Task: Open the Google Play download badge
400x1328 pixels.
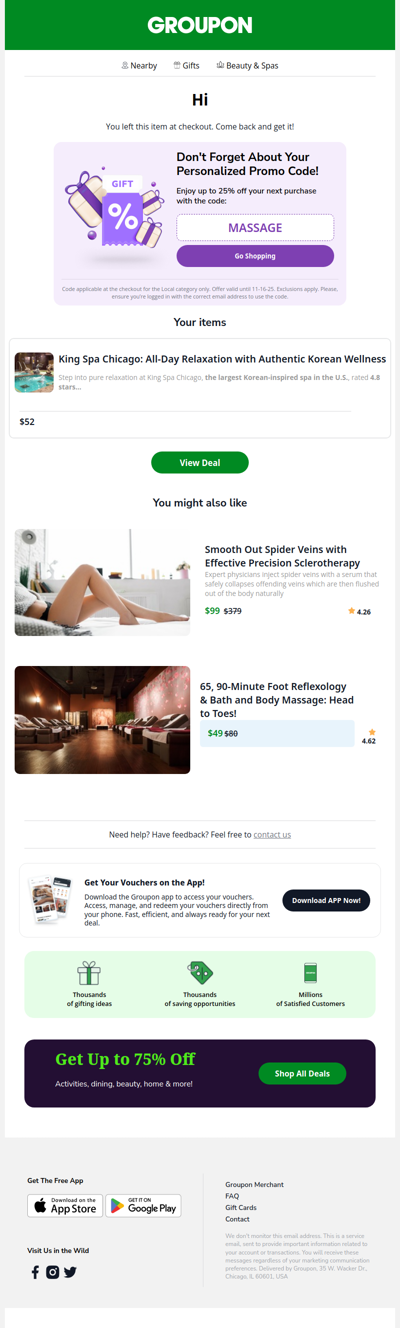Action: pos(143,1206)
